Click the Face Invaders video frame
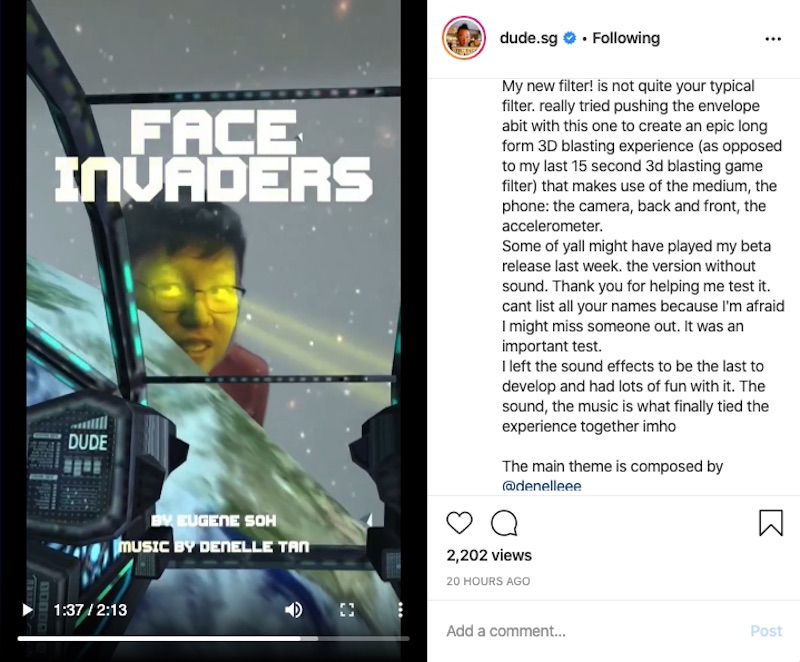 (213, 306)
